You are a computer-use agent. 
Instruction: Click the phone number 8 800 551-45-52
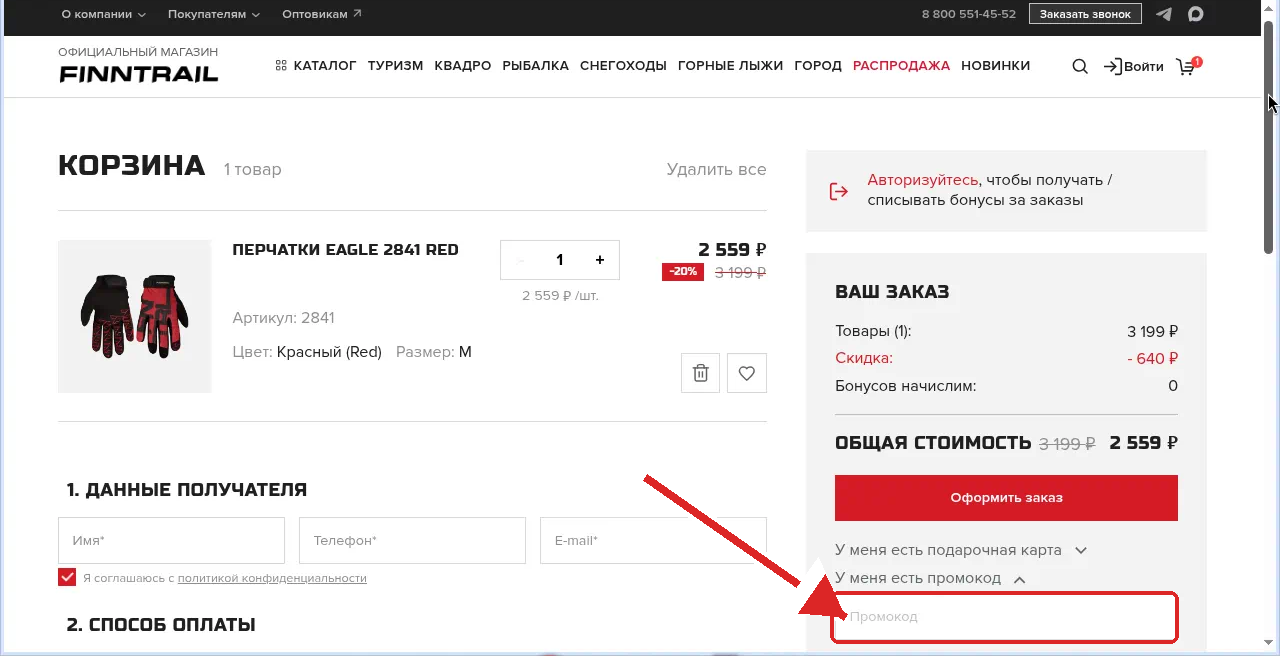coord(969,14)
